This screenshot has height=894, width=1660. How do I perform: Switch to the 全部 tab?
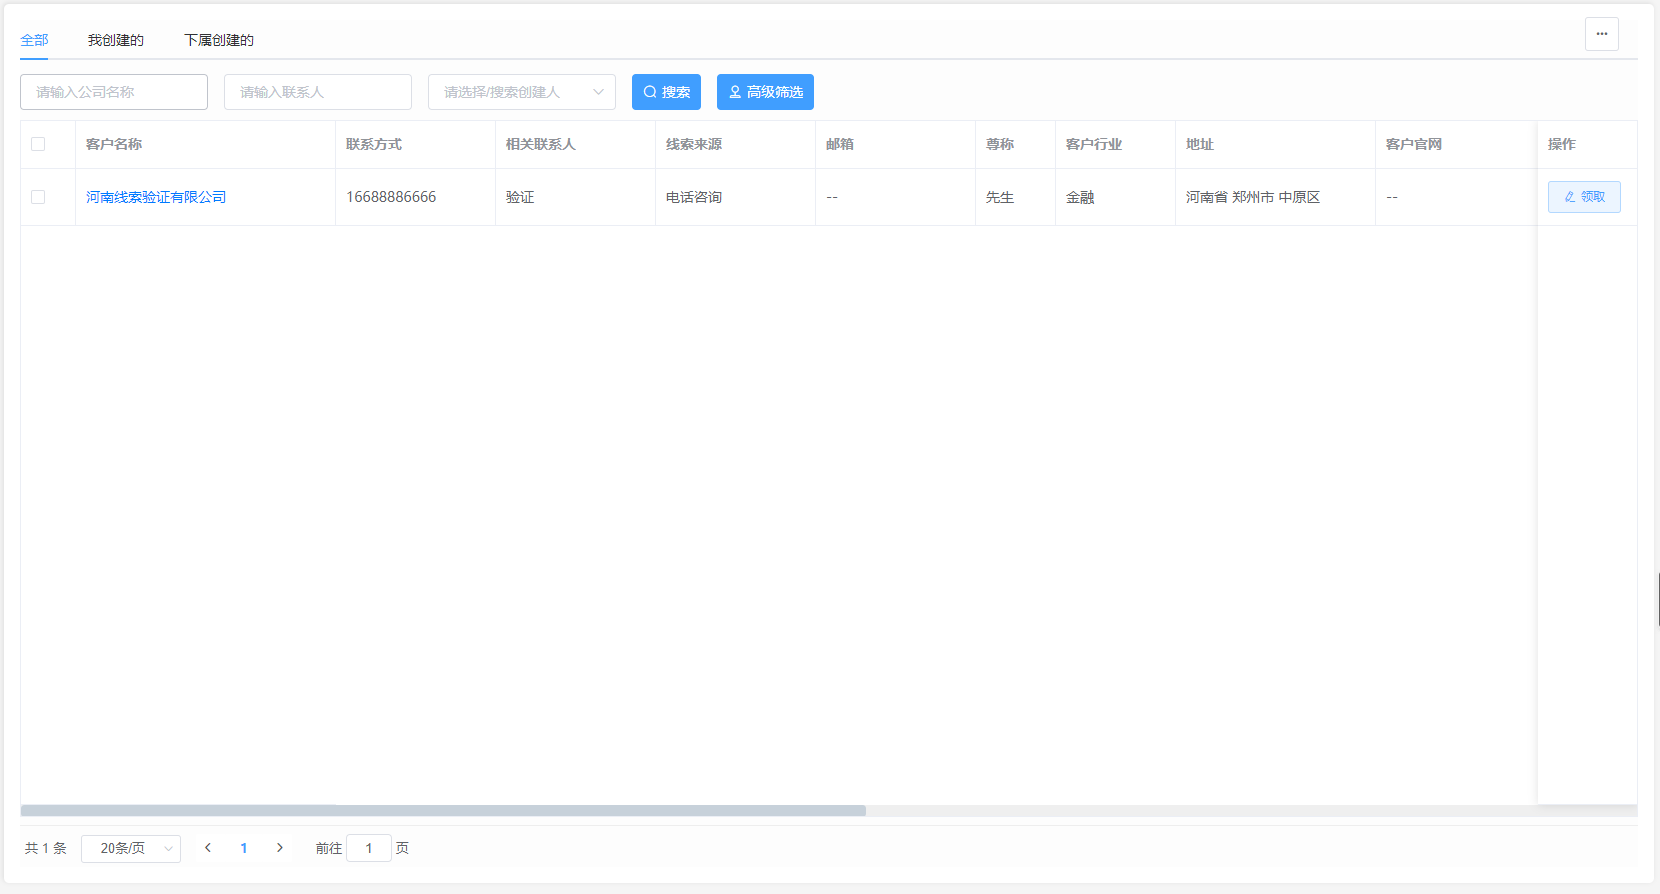(34, 40)
